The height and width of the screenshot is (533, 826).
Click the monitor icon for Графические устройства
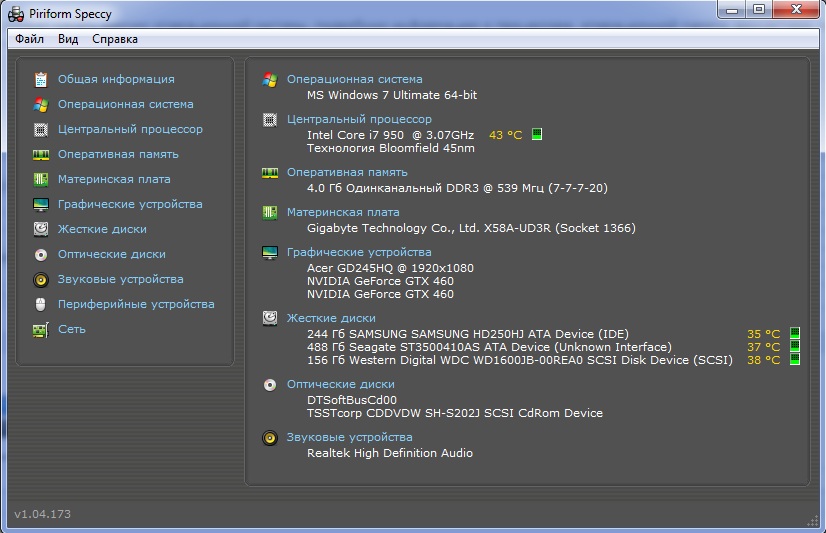coord(41,204)
